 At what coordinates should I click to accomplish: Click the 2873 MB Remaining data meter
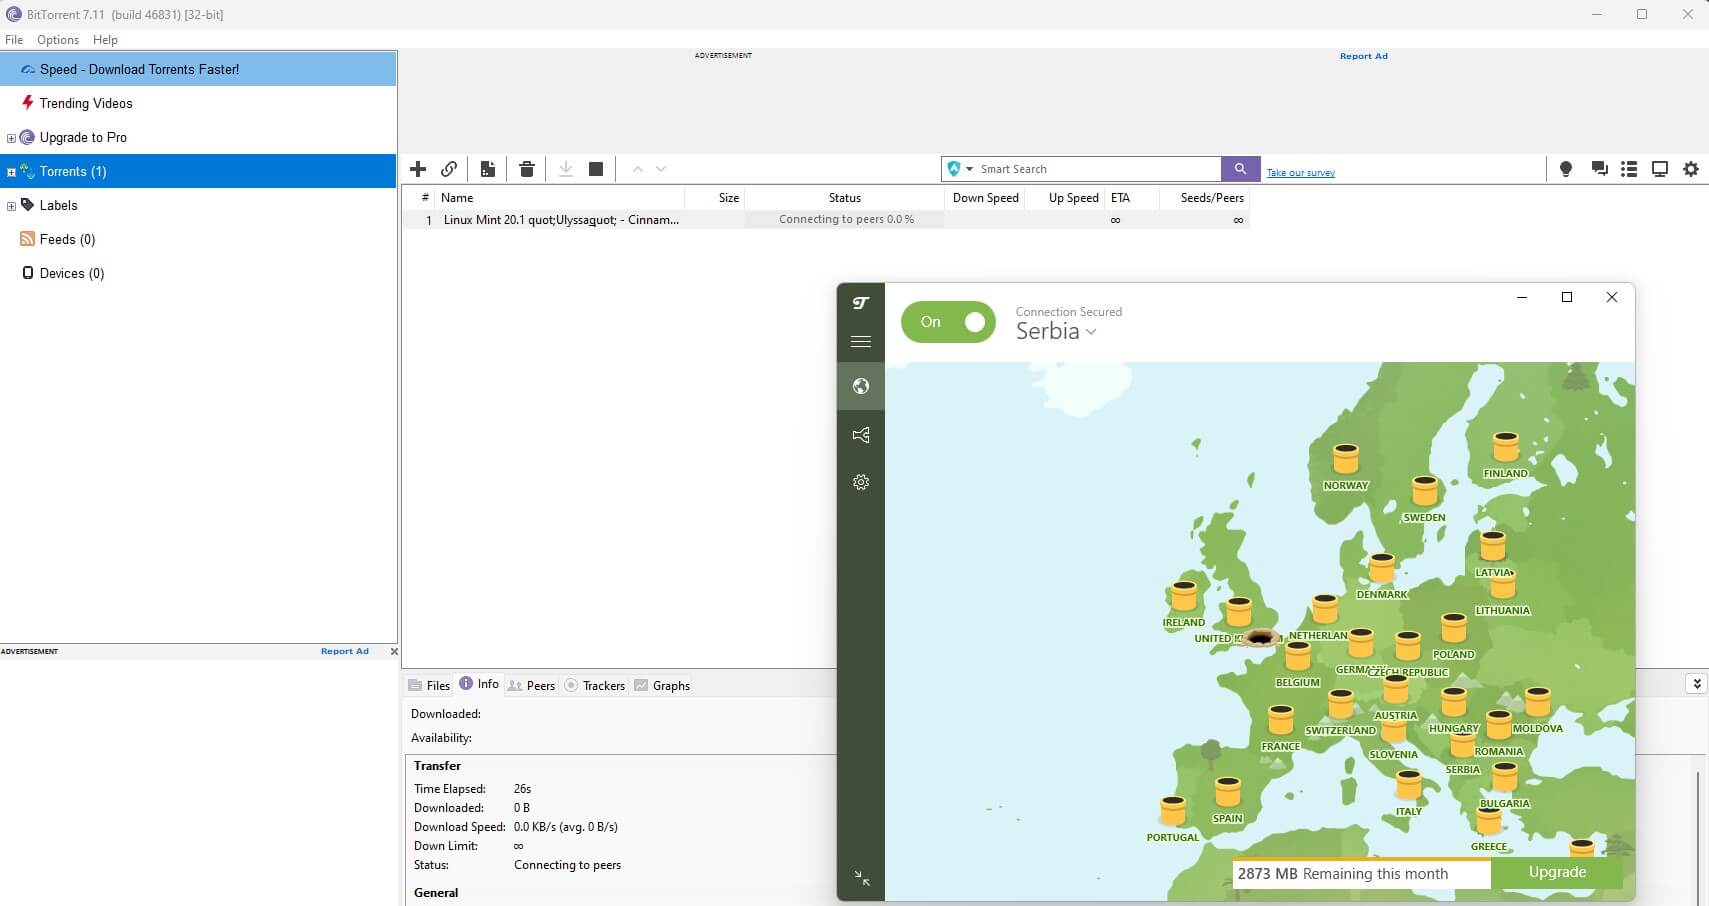[1361, 873]
